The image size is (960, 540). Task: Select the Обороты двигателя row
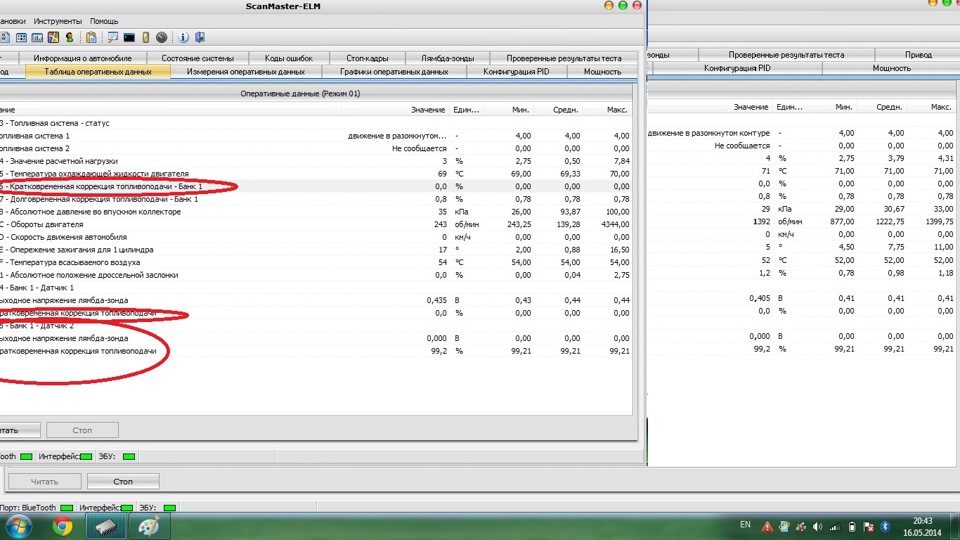pos(316,224)
